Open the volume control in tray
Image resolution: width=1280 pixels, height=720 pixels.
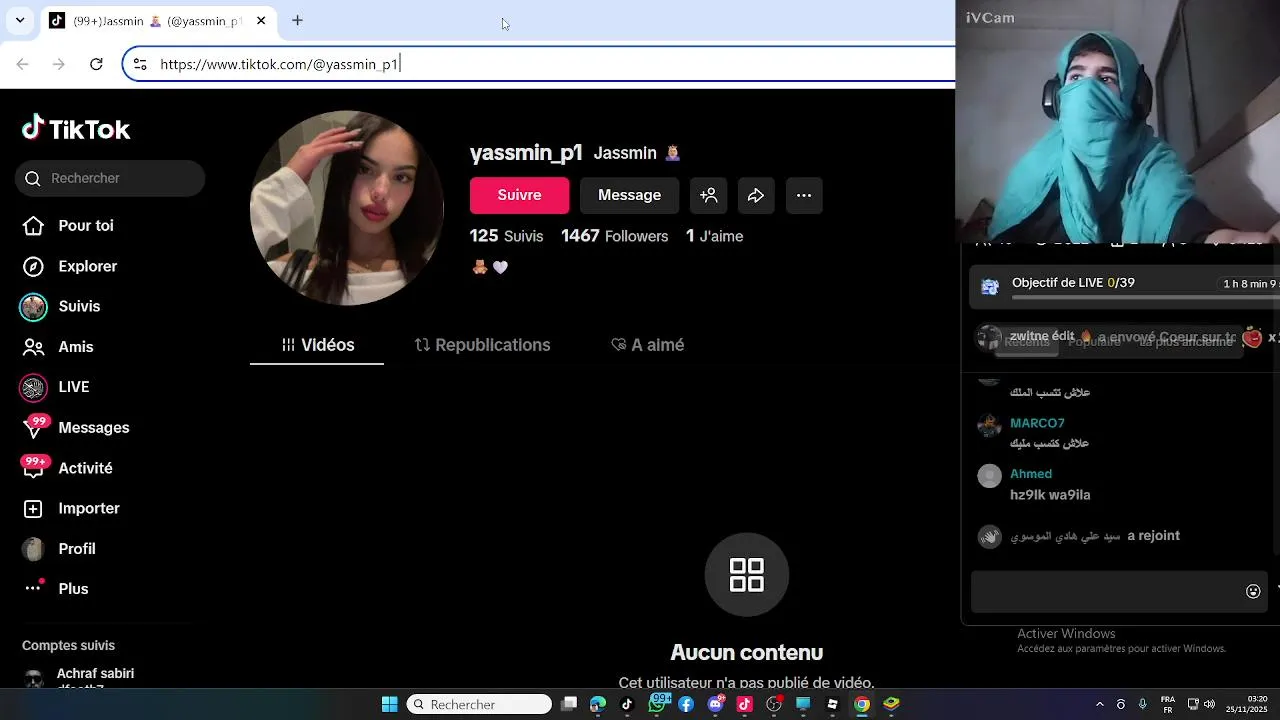pyautogui.click(x=1210, y=705)
